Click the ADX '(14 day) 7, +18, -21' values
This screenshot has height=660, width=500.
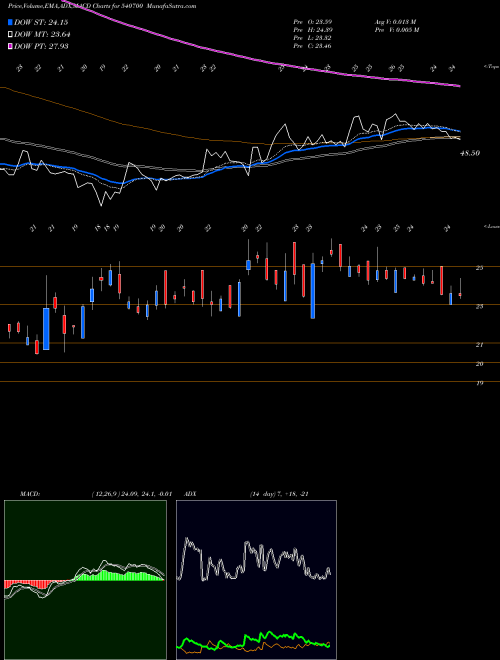click(279, 494)
